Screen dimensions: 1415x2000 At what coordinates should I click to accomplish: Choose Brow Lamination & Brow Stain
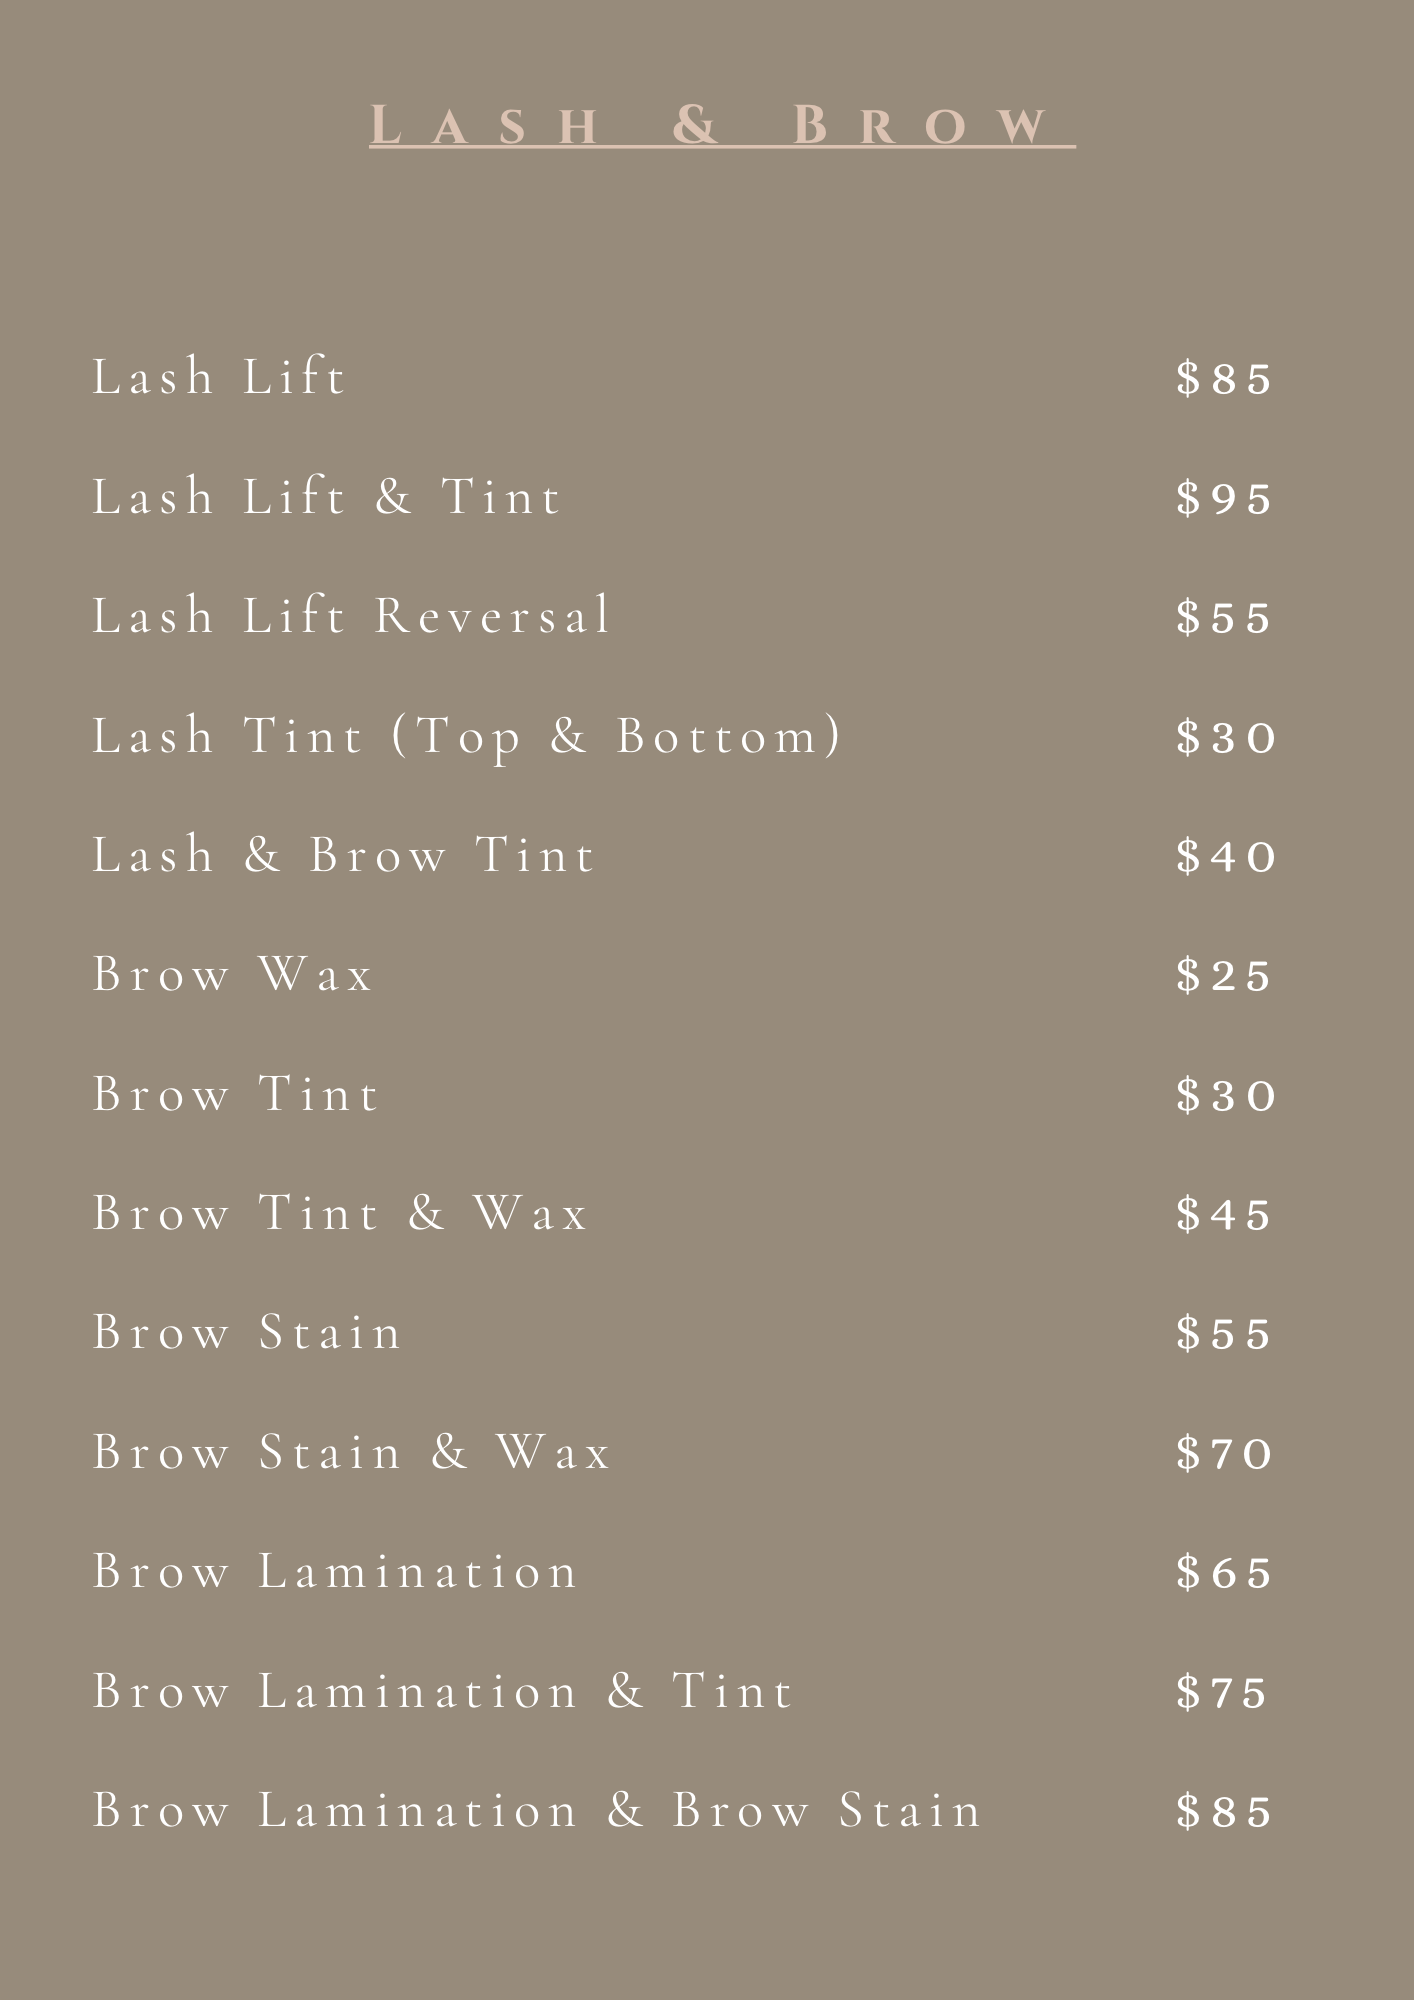[537, 1811]
